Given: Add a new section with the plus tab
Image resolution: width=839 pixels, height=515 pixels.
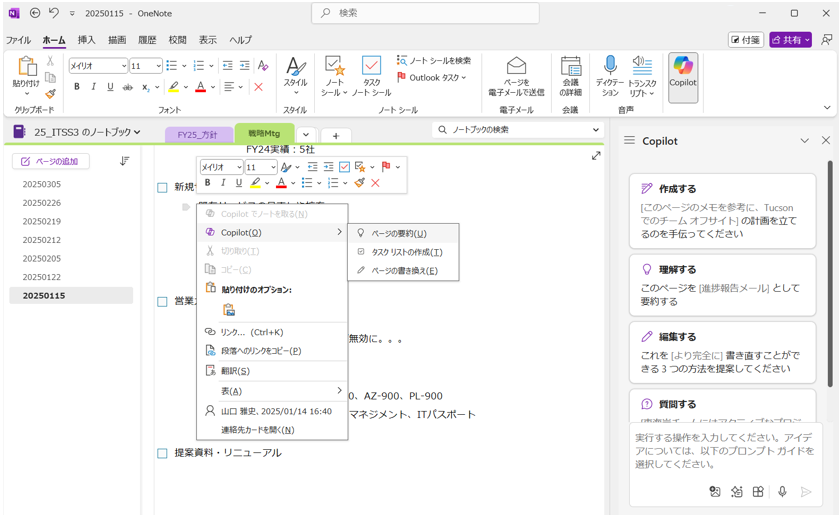Looking at the screenshot, I should click(x=336, y=135).
